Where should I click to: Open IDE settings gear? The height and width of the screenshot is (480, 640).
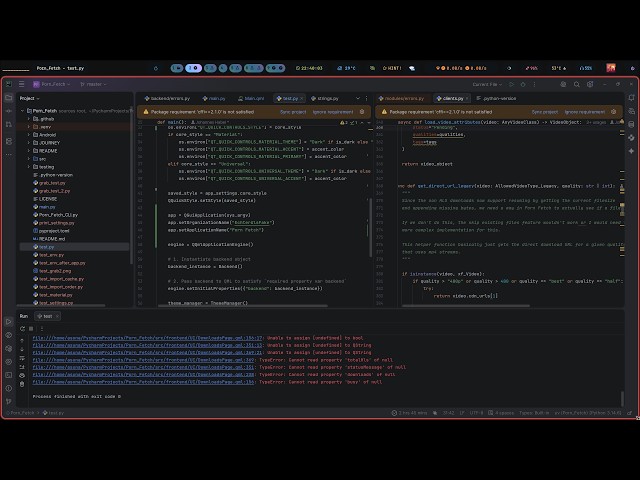coord(590,84)
